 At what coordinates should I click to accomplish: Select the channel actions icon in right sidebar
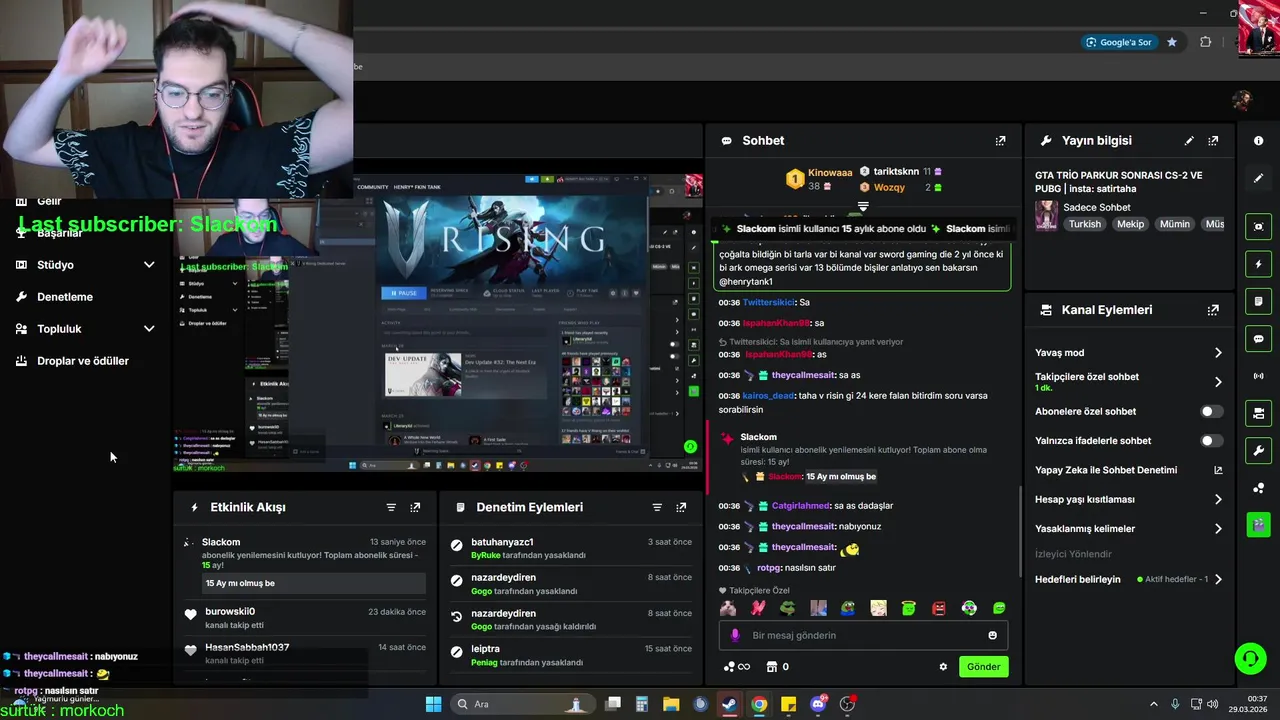(x=1258, y=413)
